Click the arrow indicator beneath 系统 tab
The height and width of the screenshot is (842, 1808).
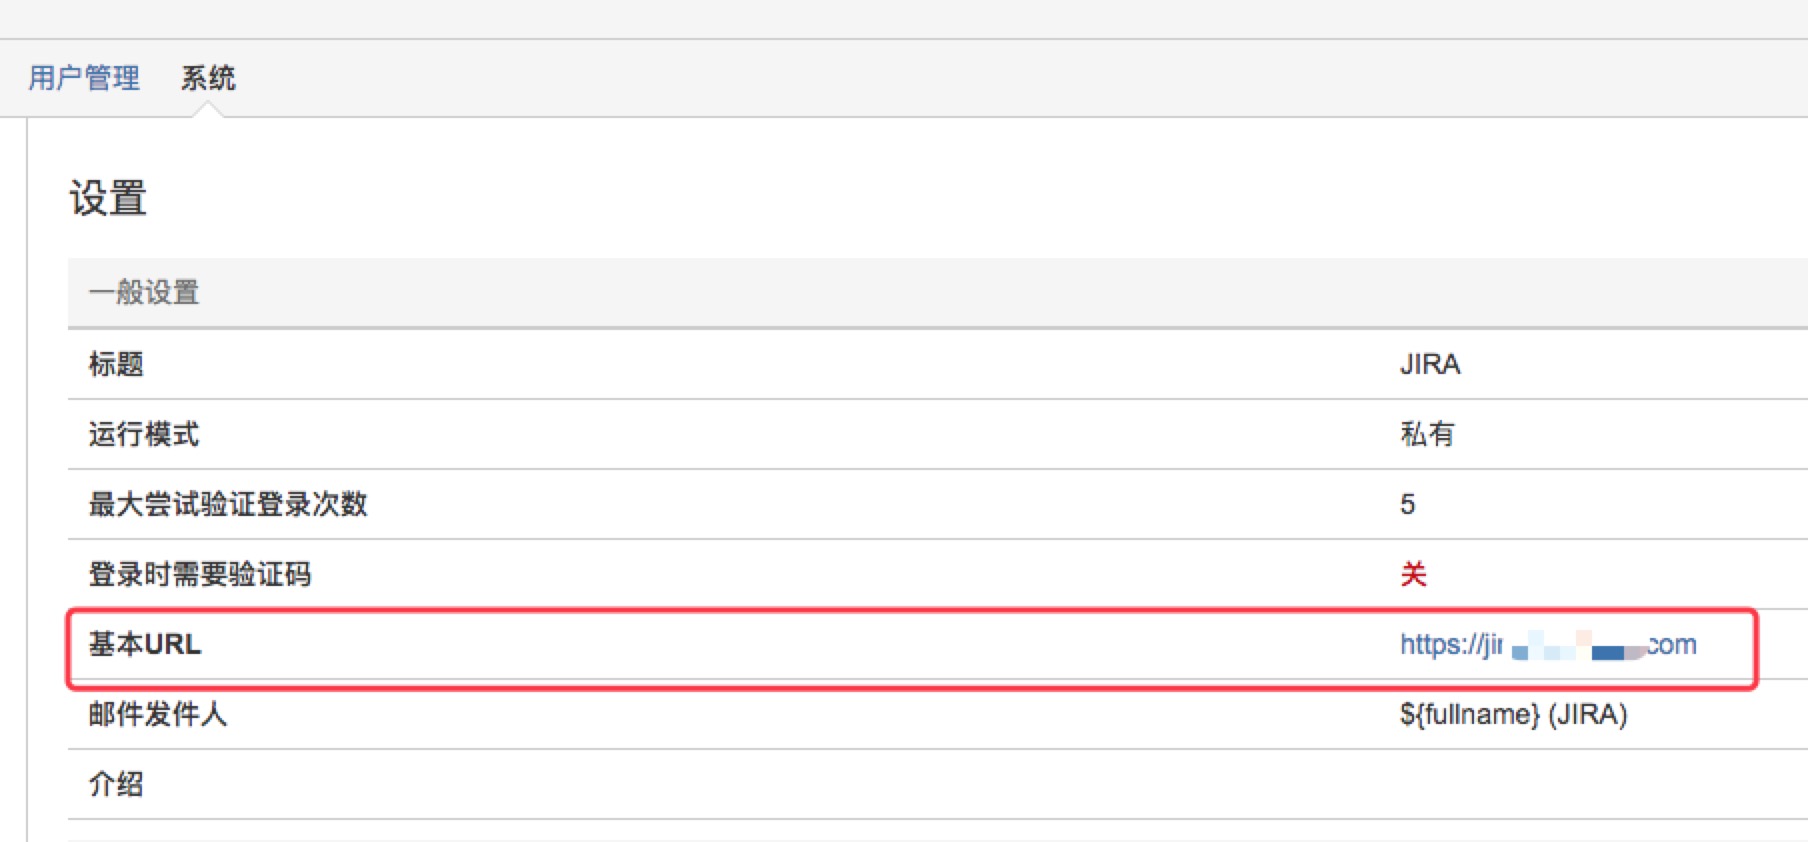(x=208, y=110)
